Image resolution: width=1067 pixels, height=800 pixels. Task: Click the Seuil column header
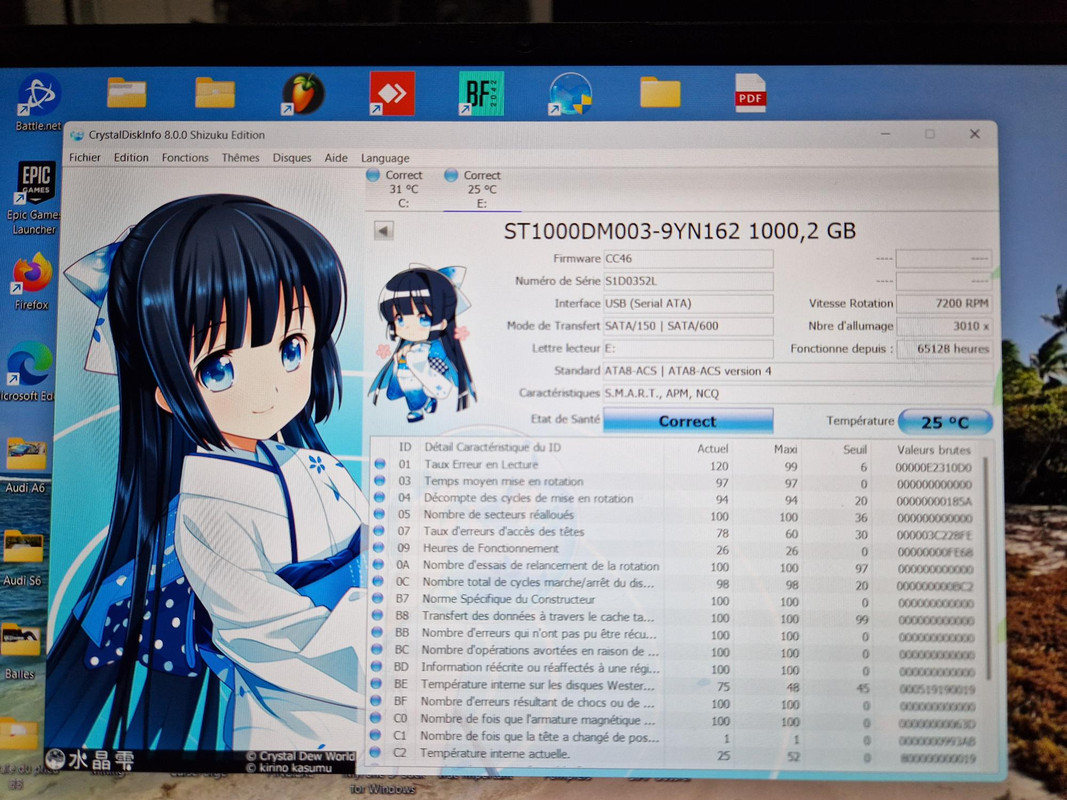(855, 449)
